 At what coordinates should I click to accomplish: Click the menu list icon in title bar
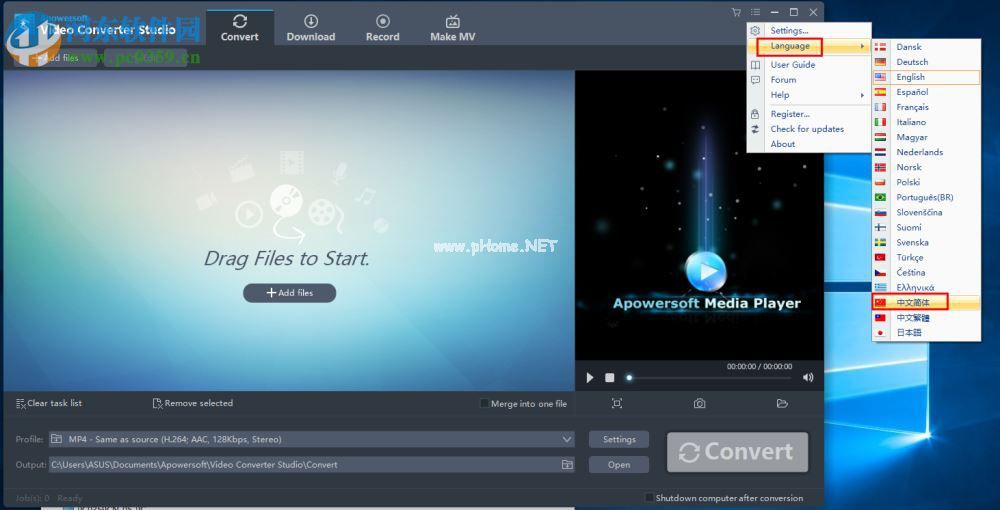(755, 12)
